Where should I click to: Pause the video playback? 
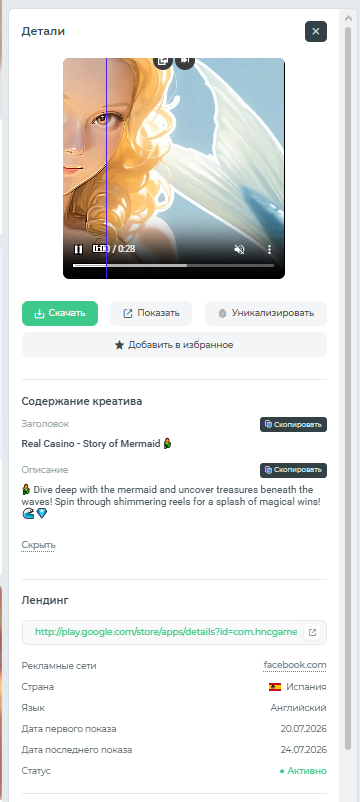tap(78, 250)
